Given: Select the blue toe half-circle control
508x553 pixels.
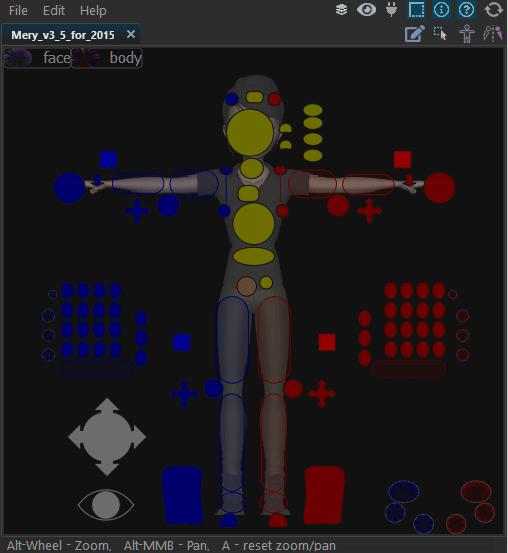Looking at the screenshot, I should [x=229, y=521].
